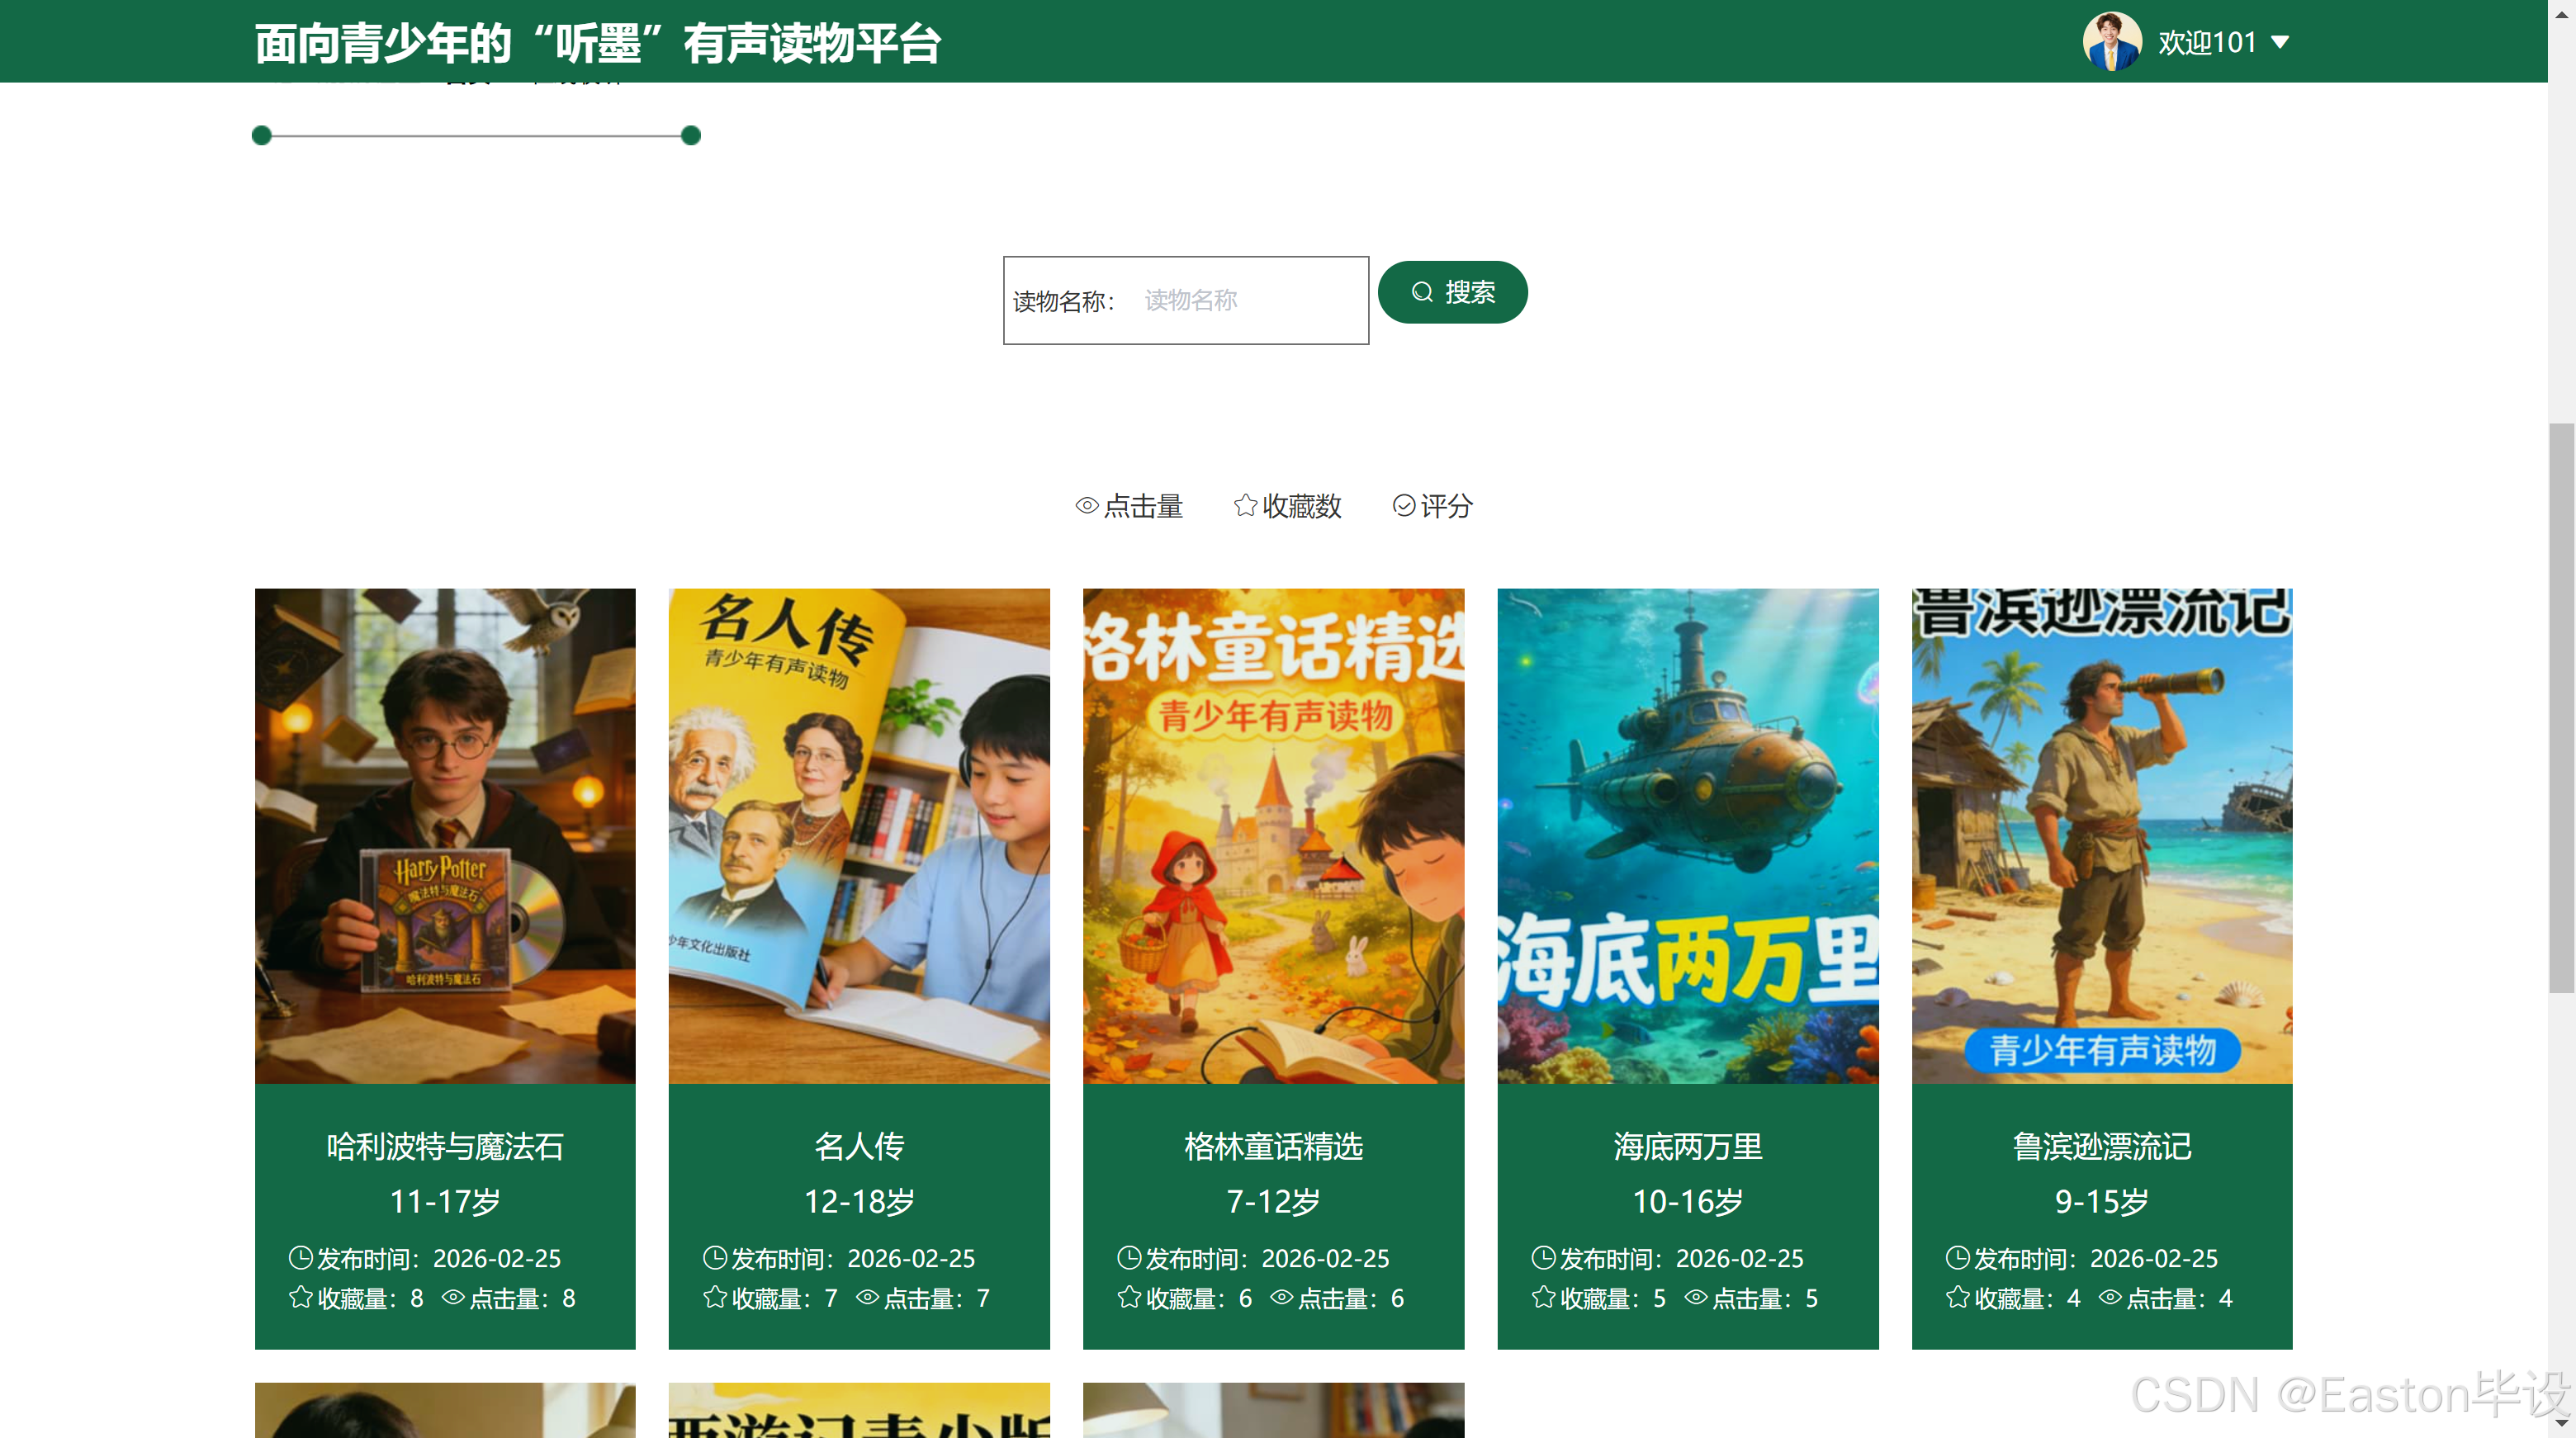Click check-circle icon next to 评分 sort

[x=1404, y=506]
